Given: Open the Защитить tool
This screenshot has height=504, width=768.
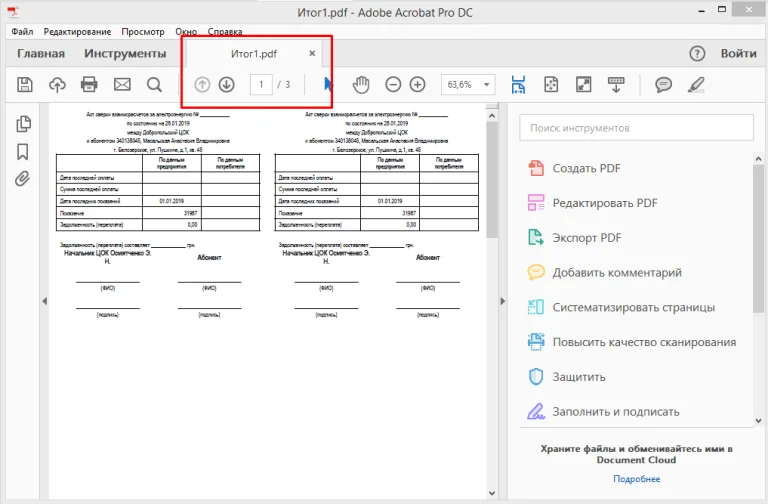Looking at the screenshot, I should tap(567, 377).
